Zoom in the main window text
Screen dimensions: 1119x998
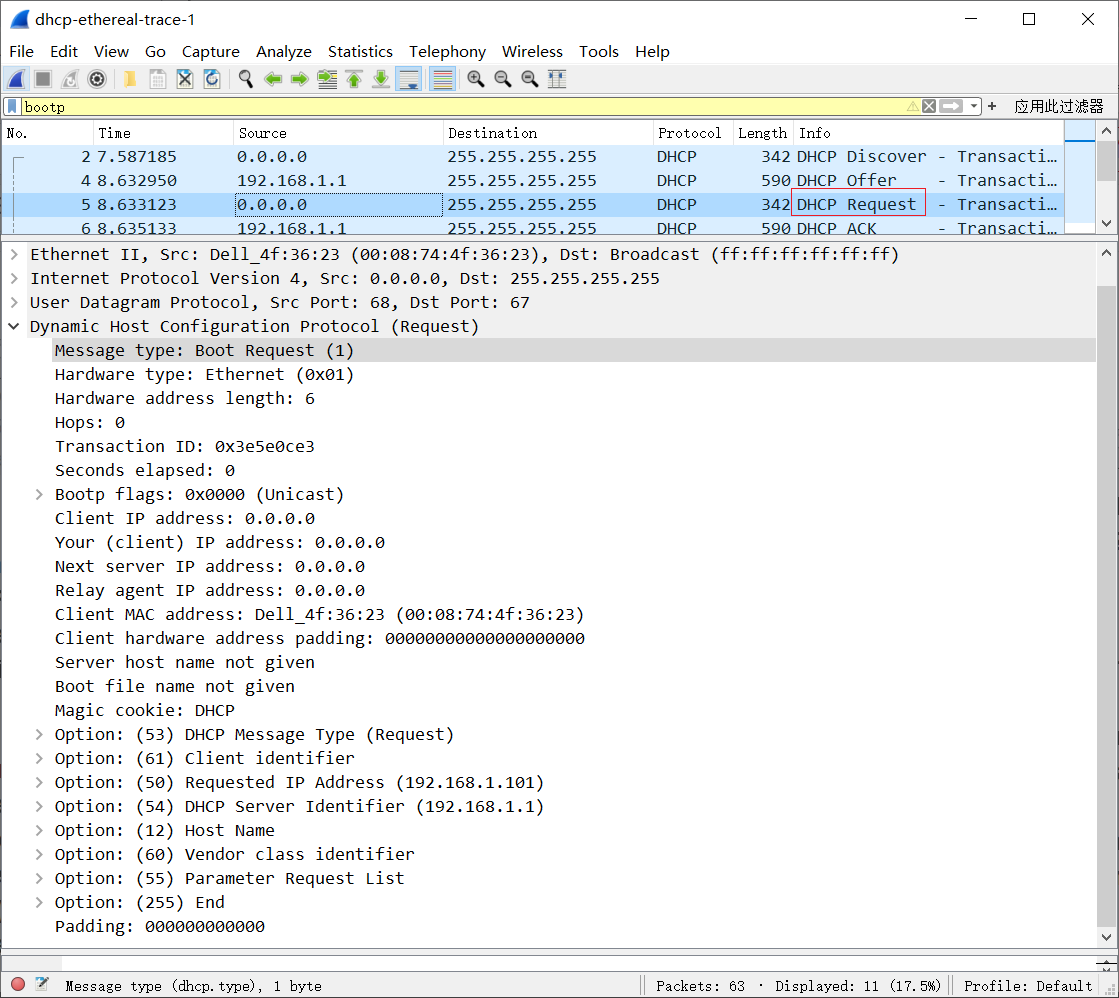475,79
